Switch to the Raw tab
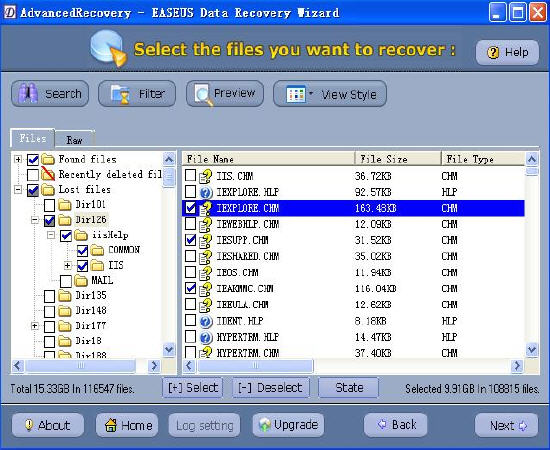The width and height of the screenshot is (550, 450). click(74, 140)
